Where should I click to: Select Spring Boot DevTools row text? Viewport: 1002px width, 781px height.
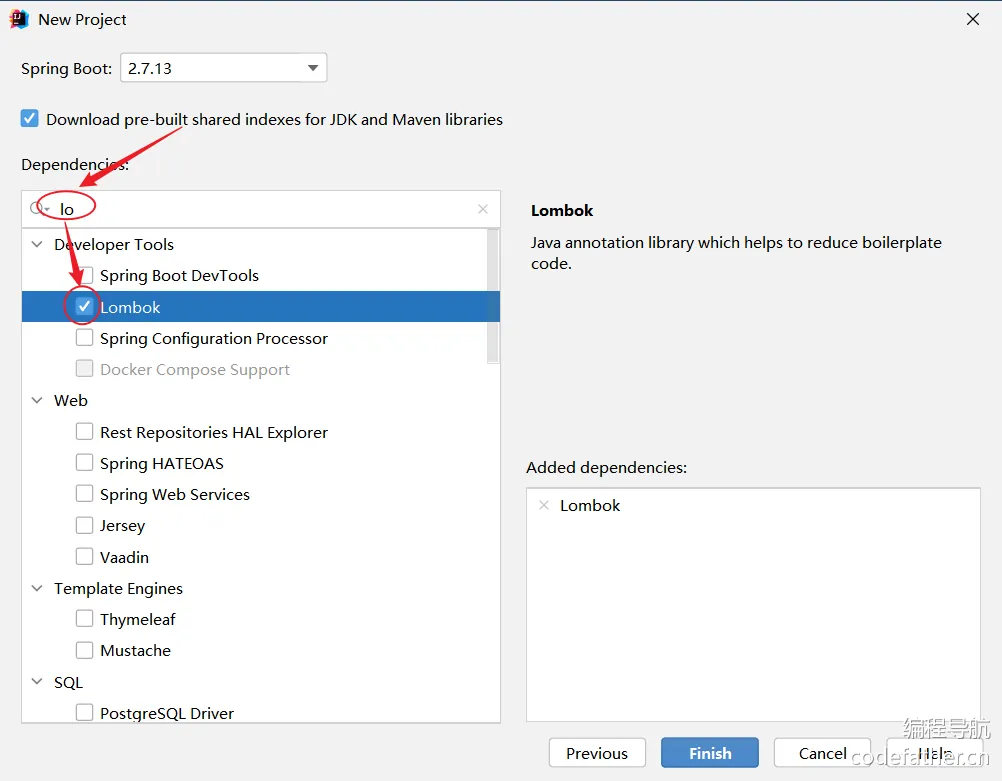click(180, 275)
